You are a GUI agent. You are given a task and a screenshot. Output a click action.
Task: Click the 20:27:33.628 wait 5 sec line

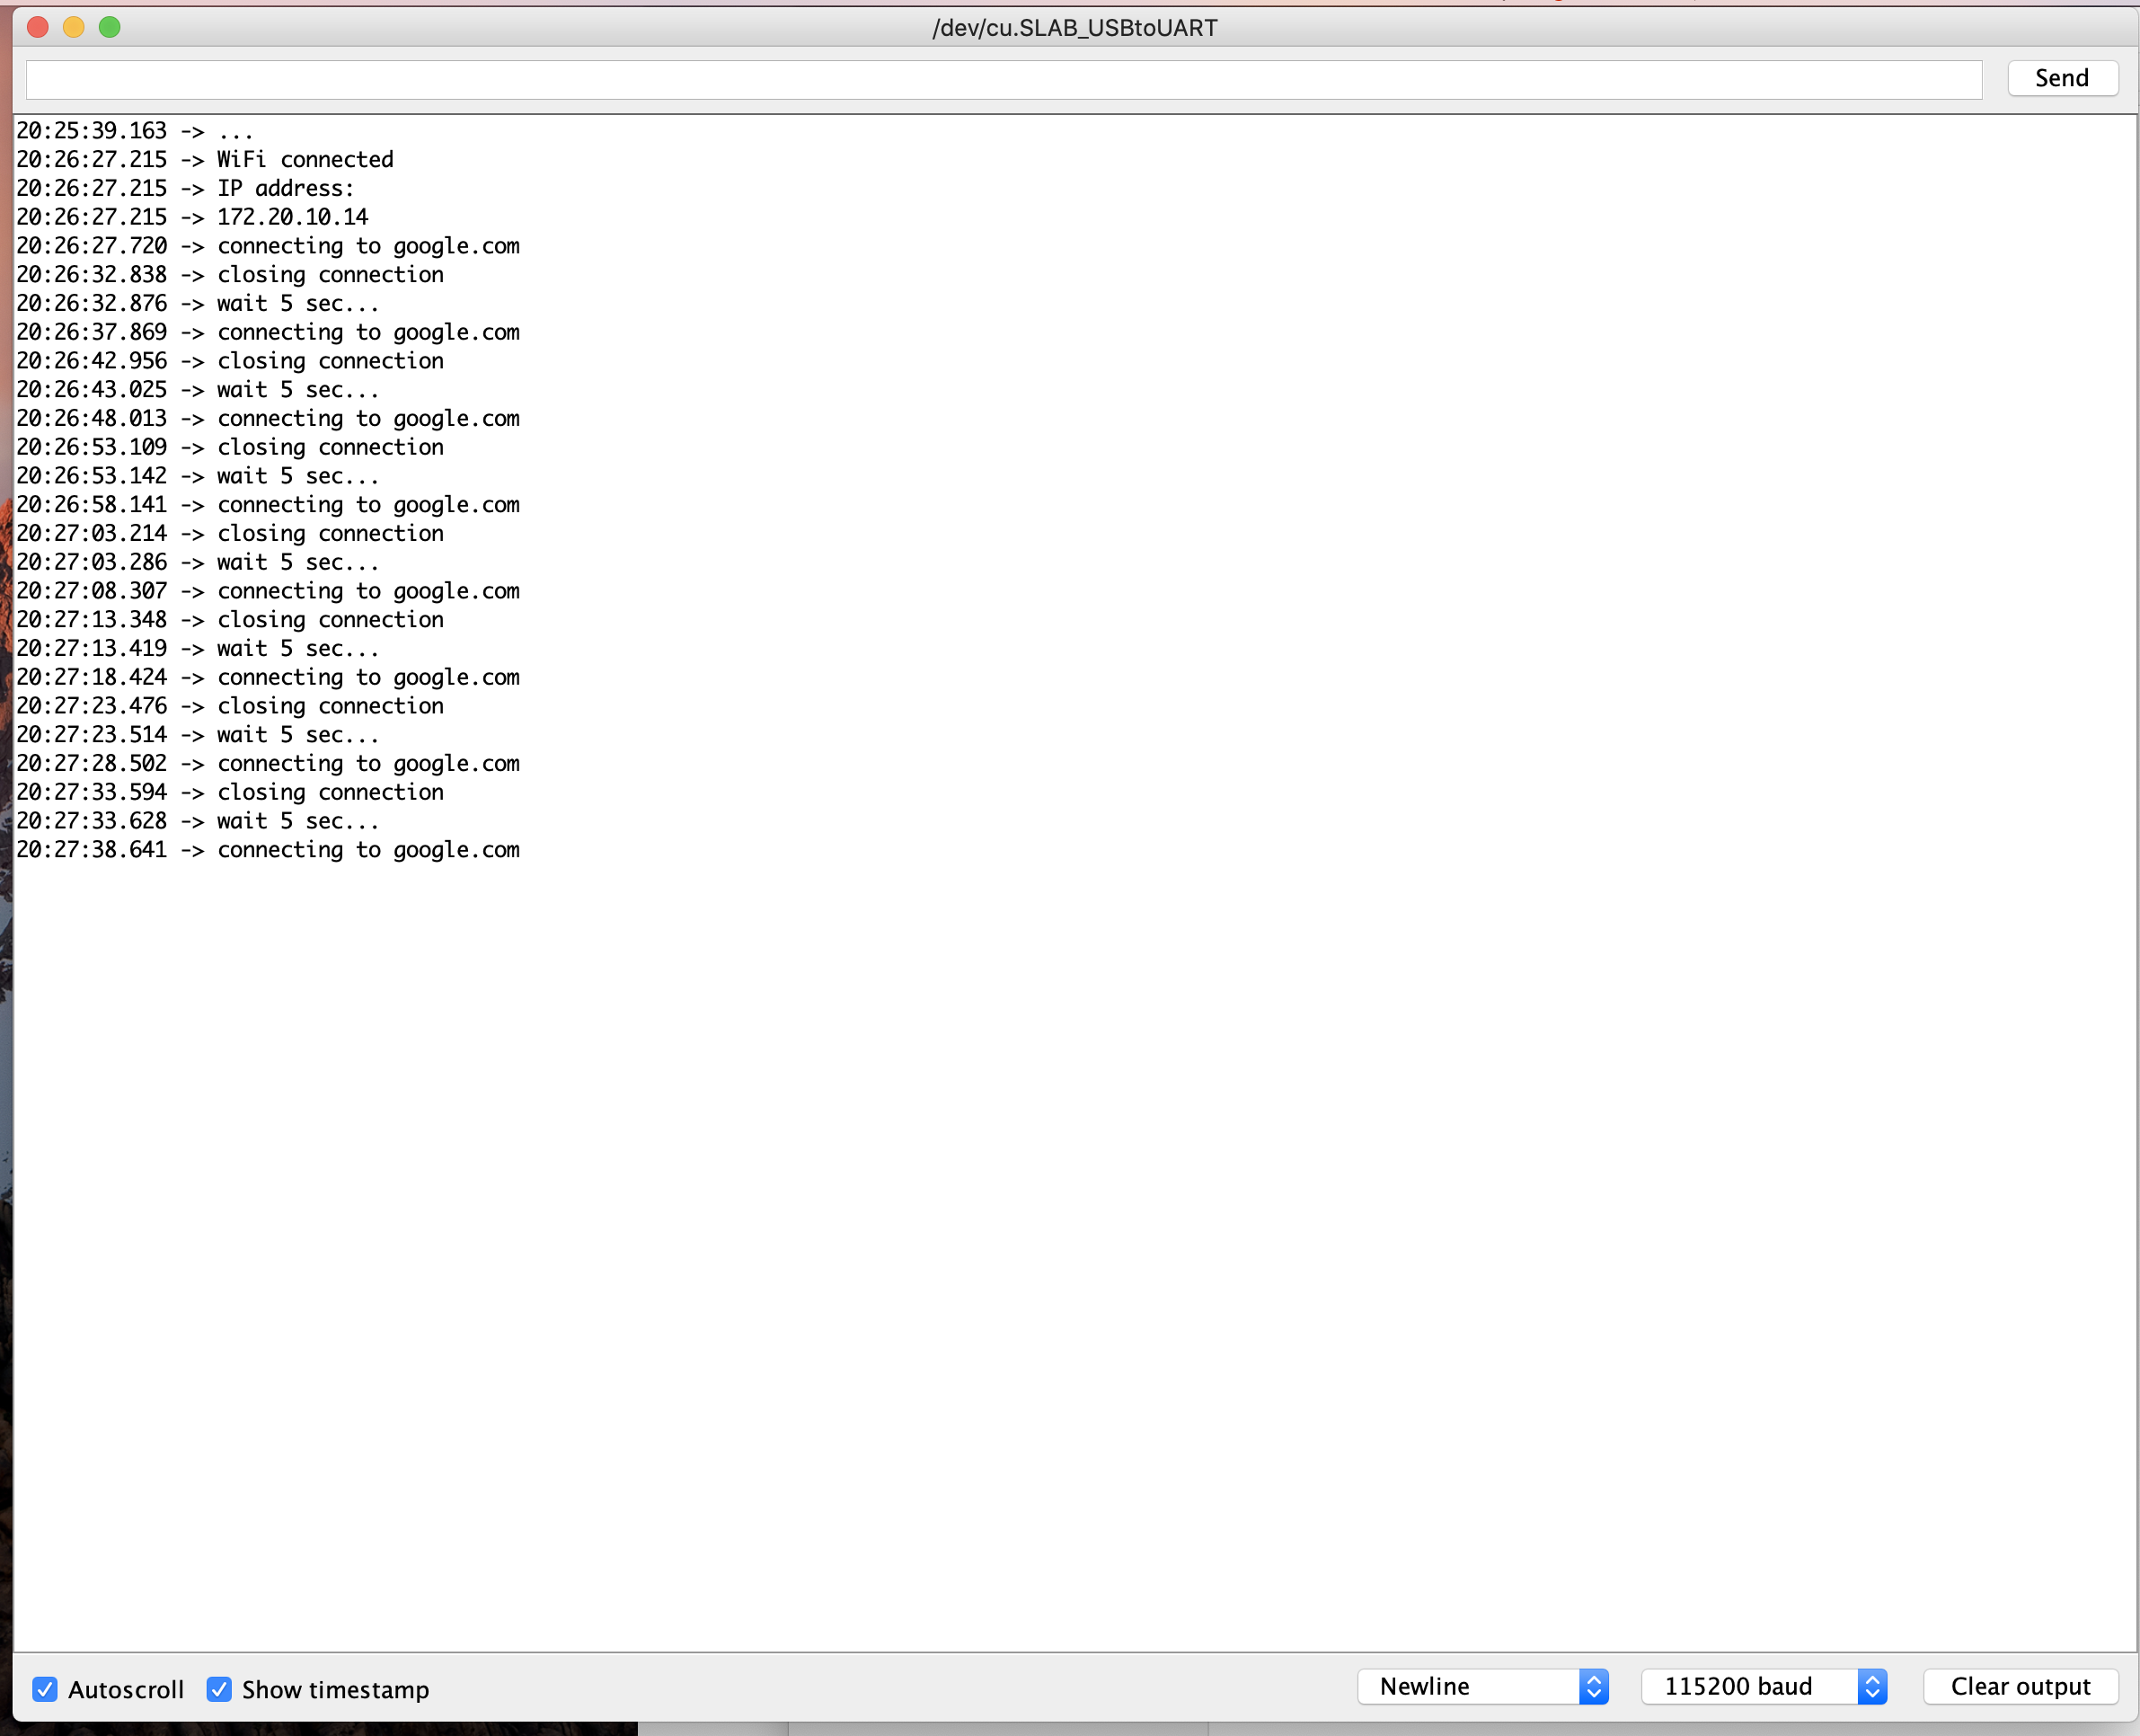(x=198, y=821)
